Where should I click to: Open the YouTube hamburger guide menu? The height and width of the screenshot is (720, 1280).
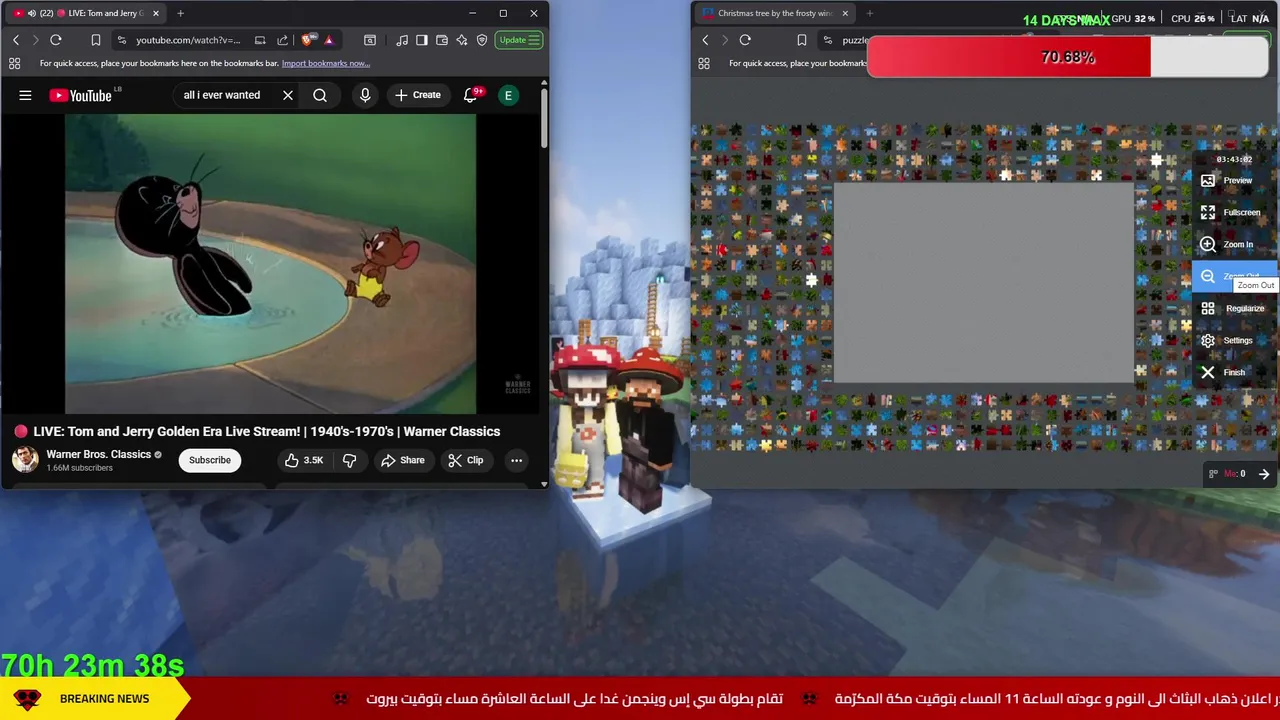pos(25,95)
